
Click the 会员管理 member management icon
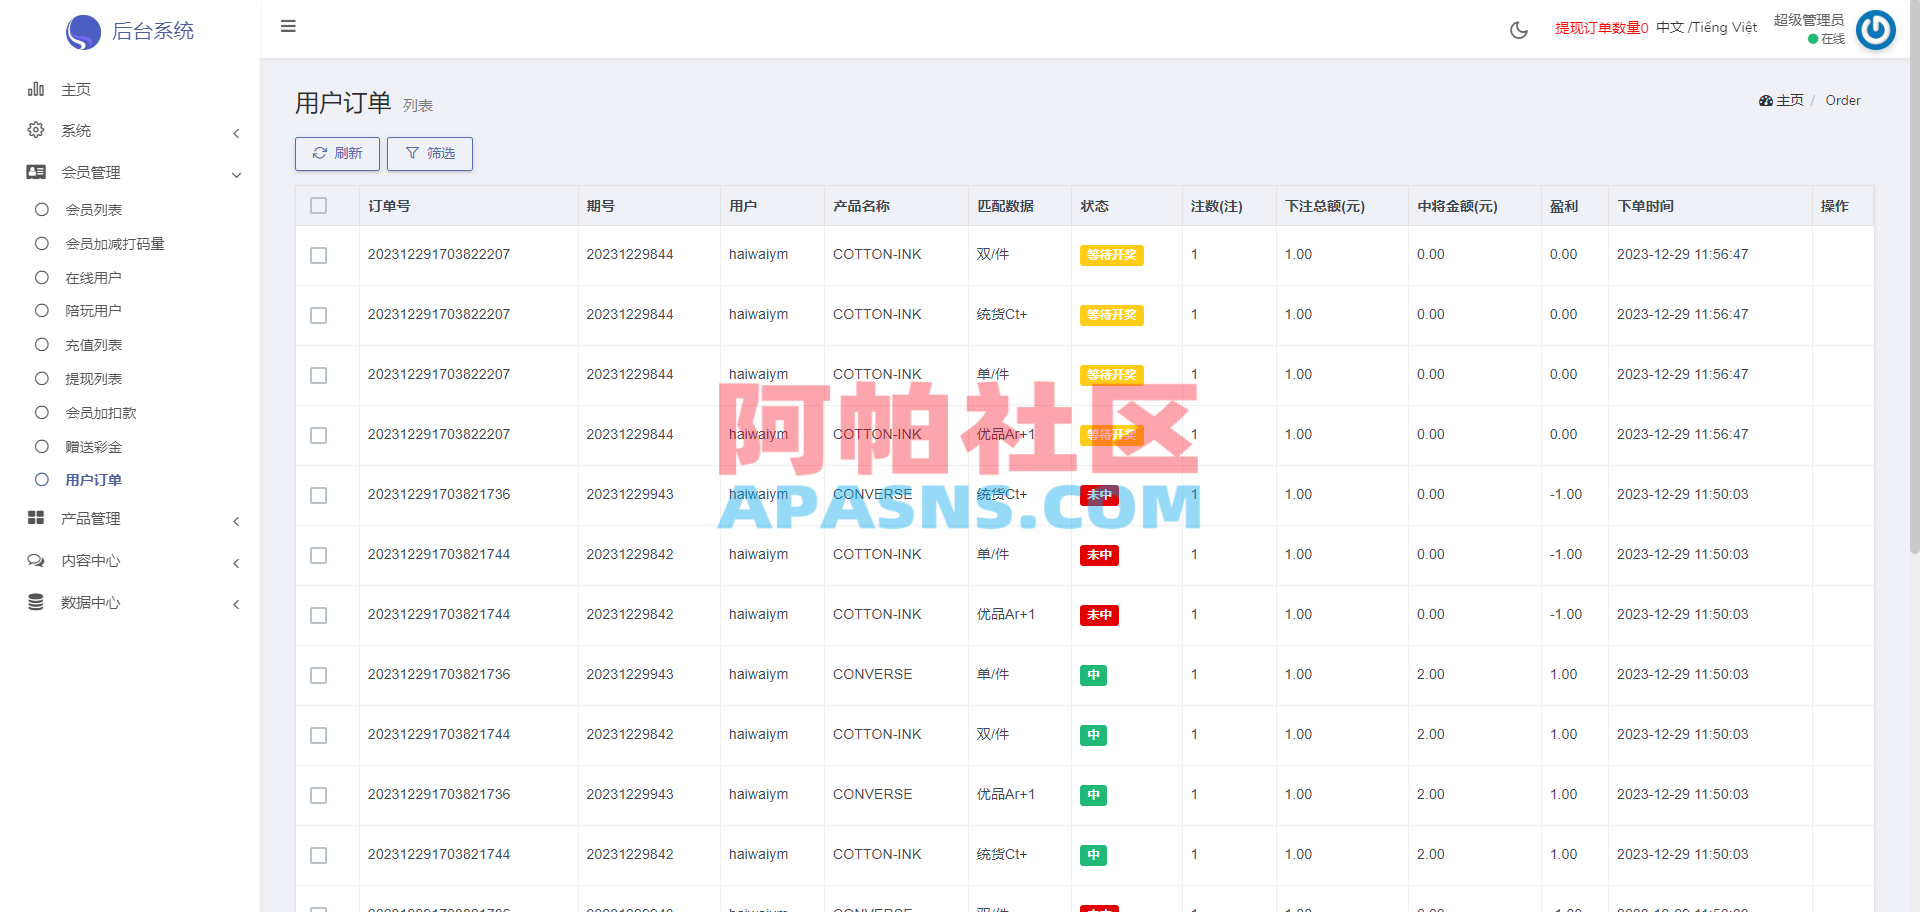pos(35,172)
